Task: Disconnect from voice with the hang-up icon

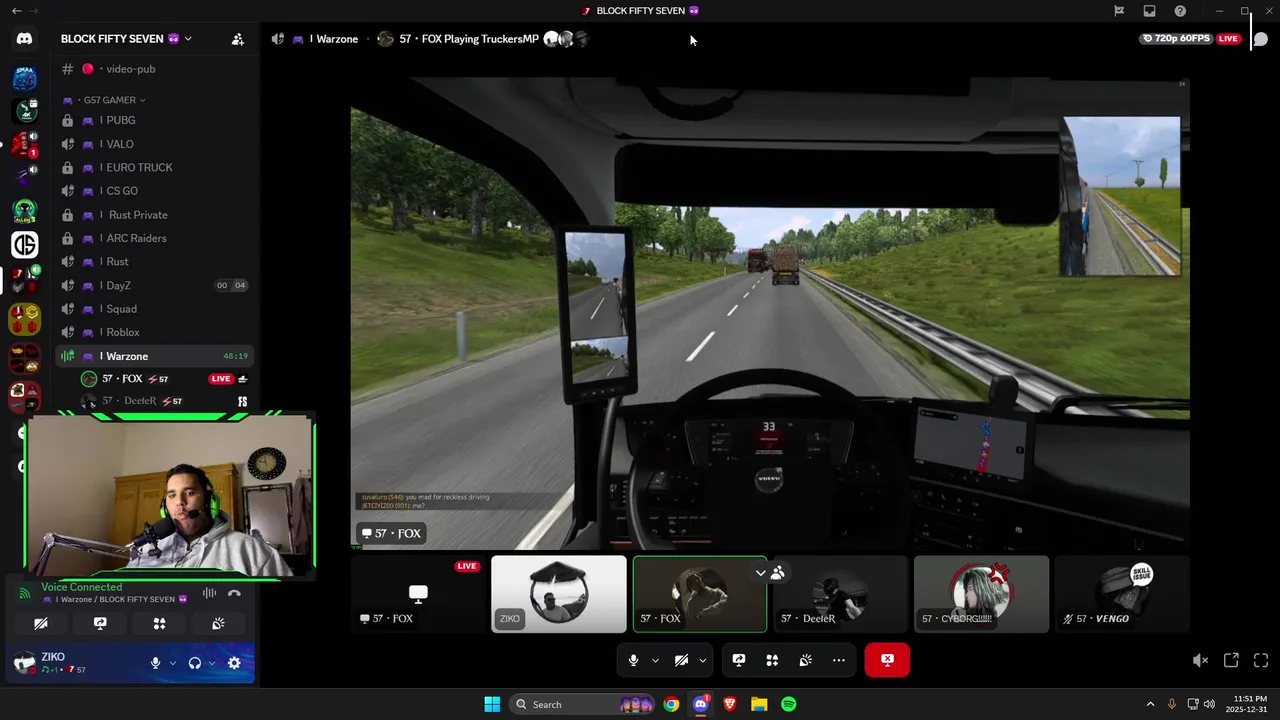Action: tap(234, 593)
